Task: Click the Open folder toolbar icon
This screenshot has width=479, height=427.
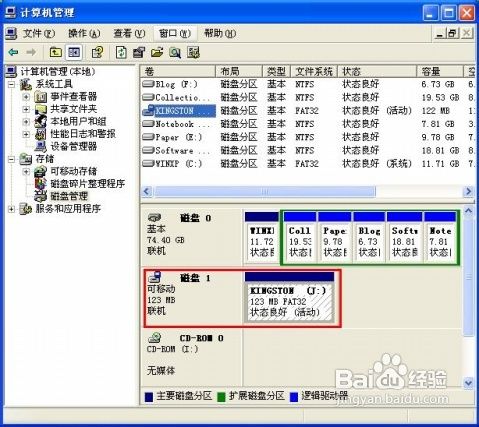Action: [157, 52]
